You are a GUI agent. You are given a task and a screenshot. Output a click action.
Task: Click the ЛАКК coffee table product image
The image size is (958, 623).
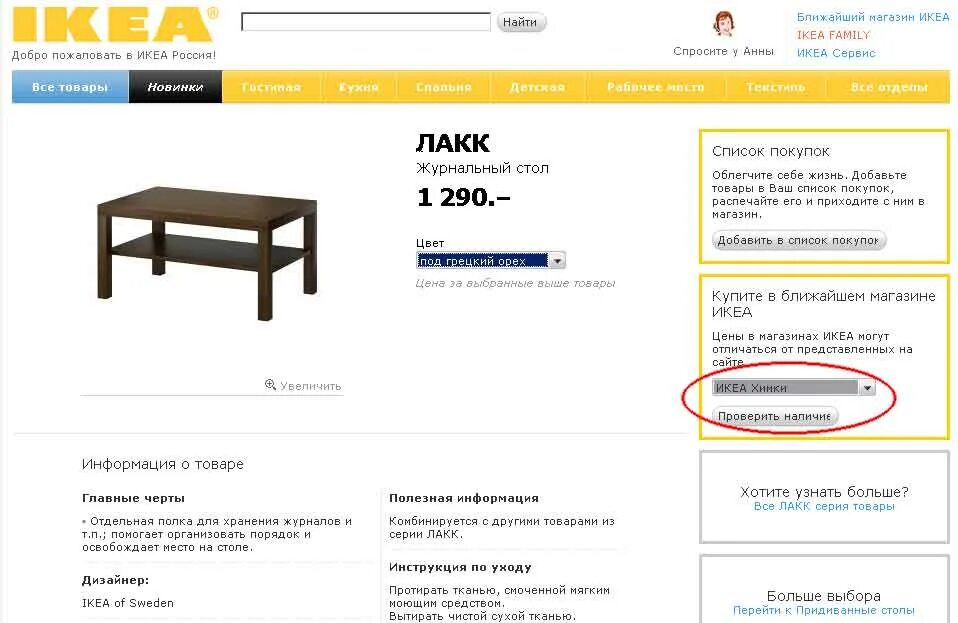click(x=208, y=253)
